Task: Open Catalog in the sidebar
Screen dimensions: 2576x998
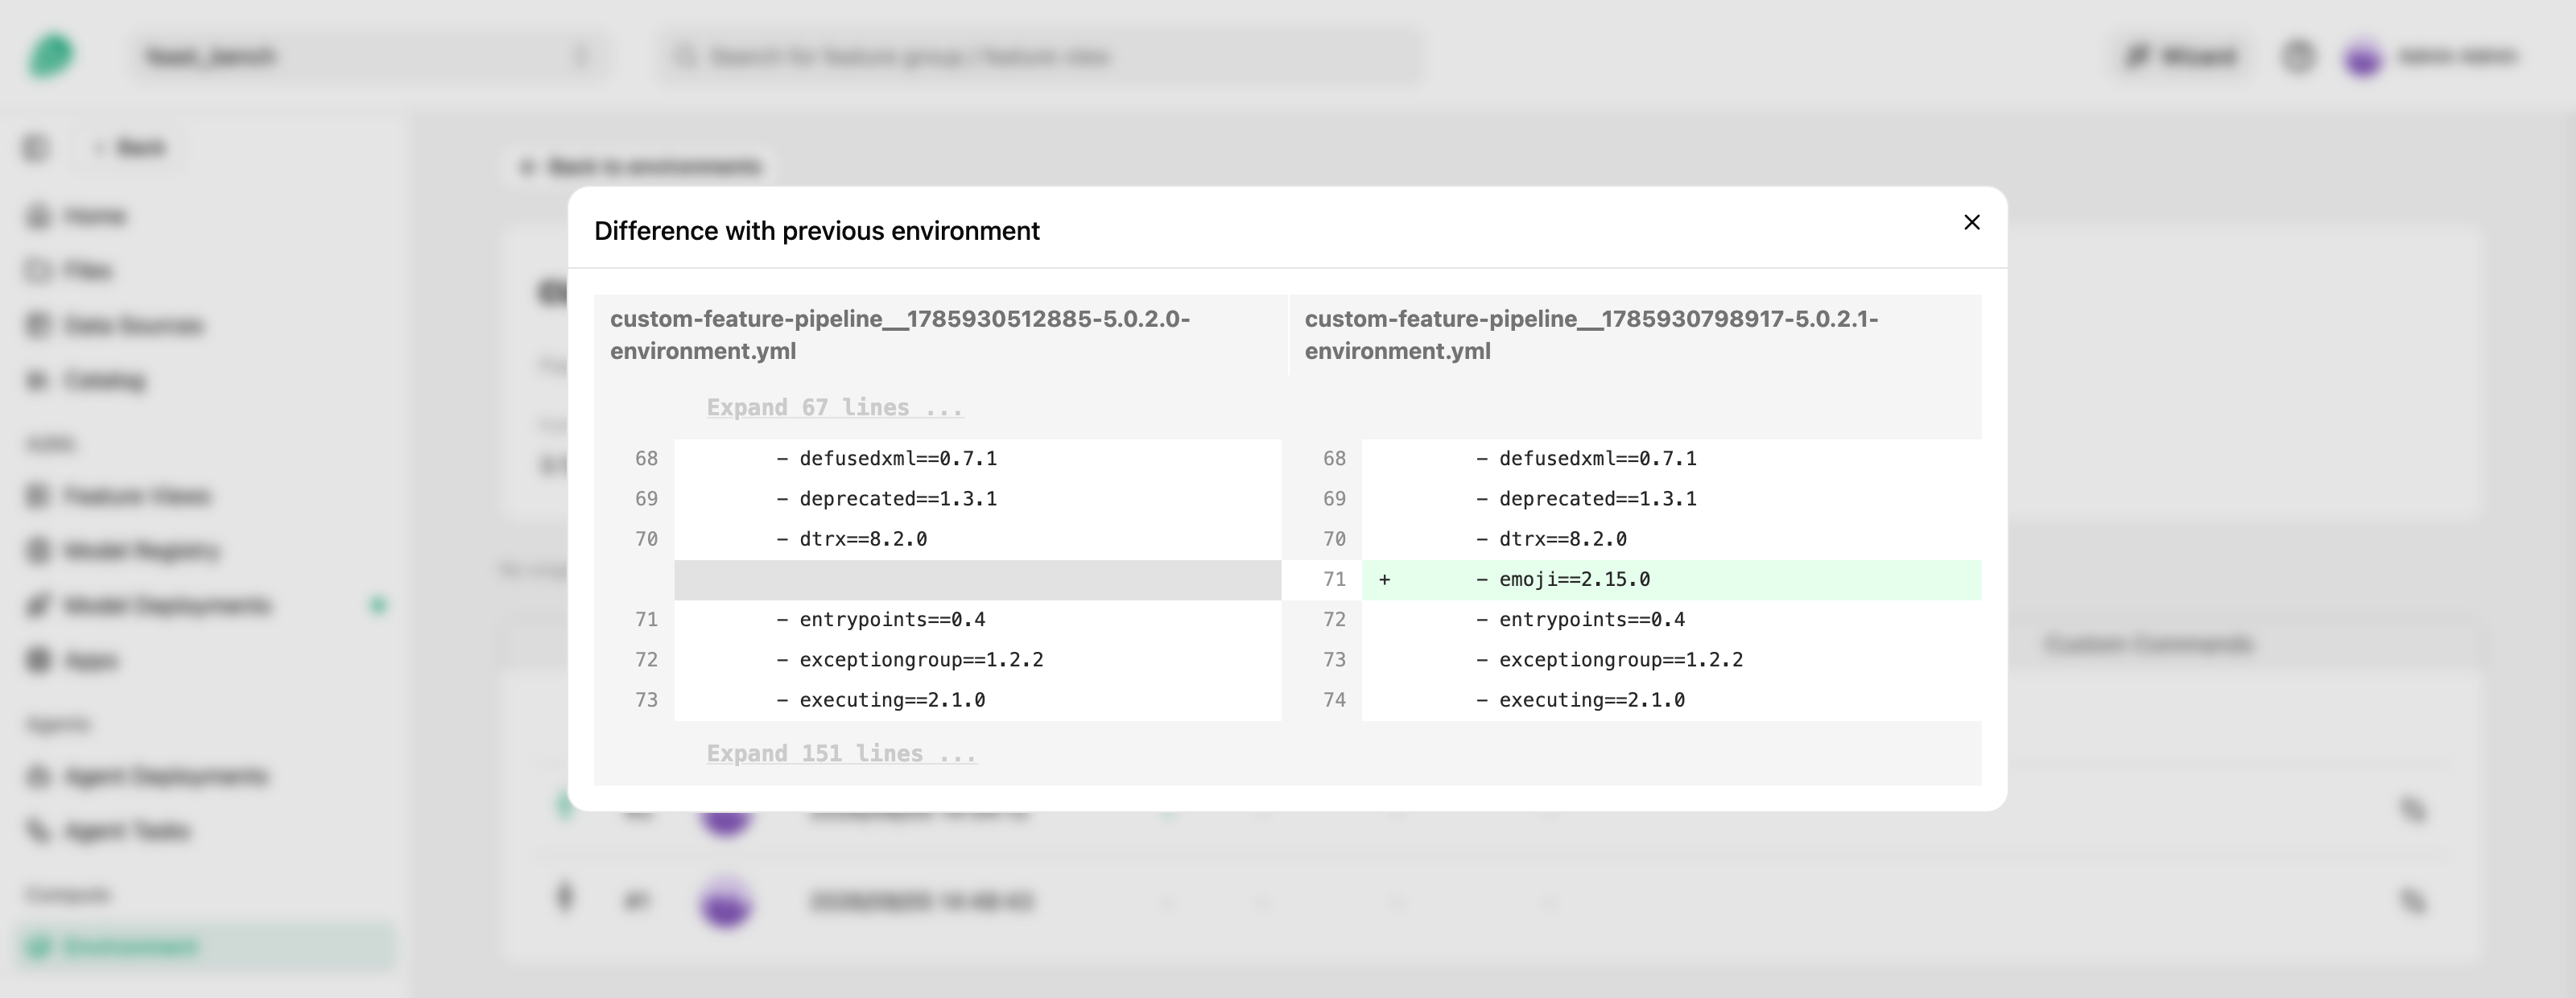Action: [x=104, y=380]
